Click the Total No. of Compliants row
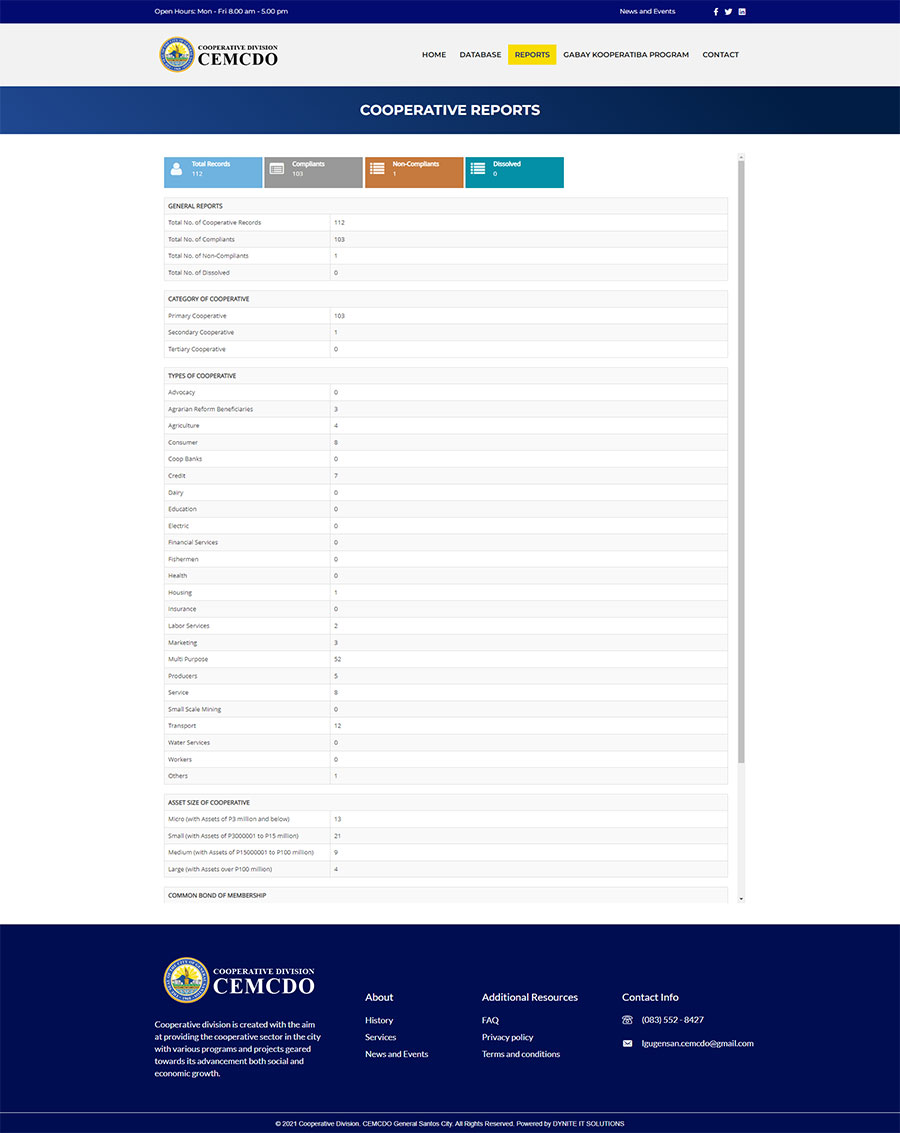900x1133 pixels. (x=446, y=239)
